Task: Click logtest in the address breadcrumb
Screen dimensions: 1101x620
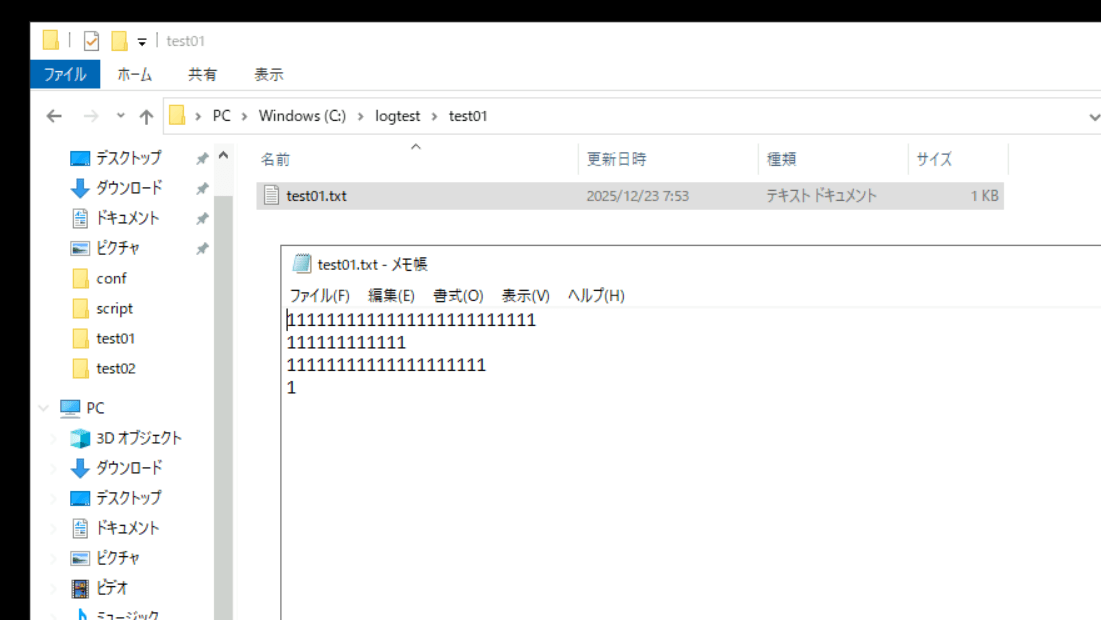Action: point(397,116)
